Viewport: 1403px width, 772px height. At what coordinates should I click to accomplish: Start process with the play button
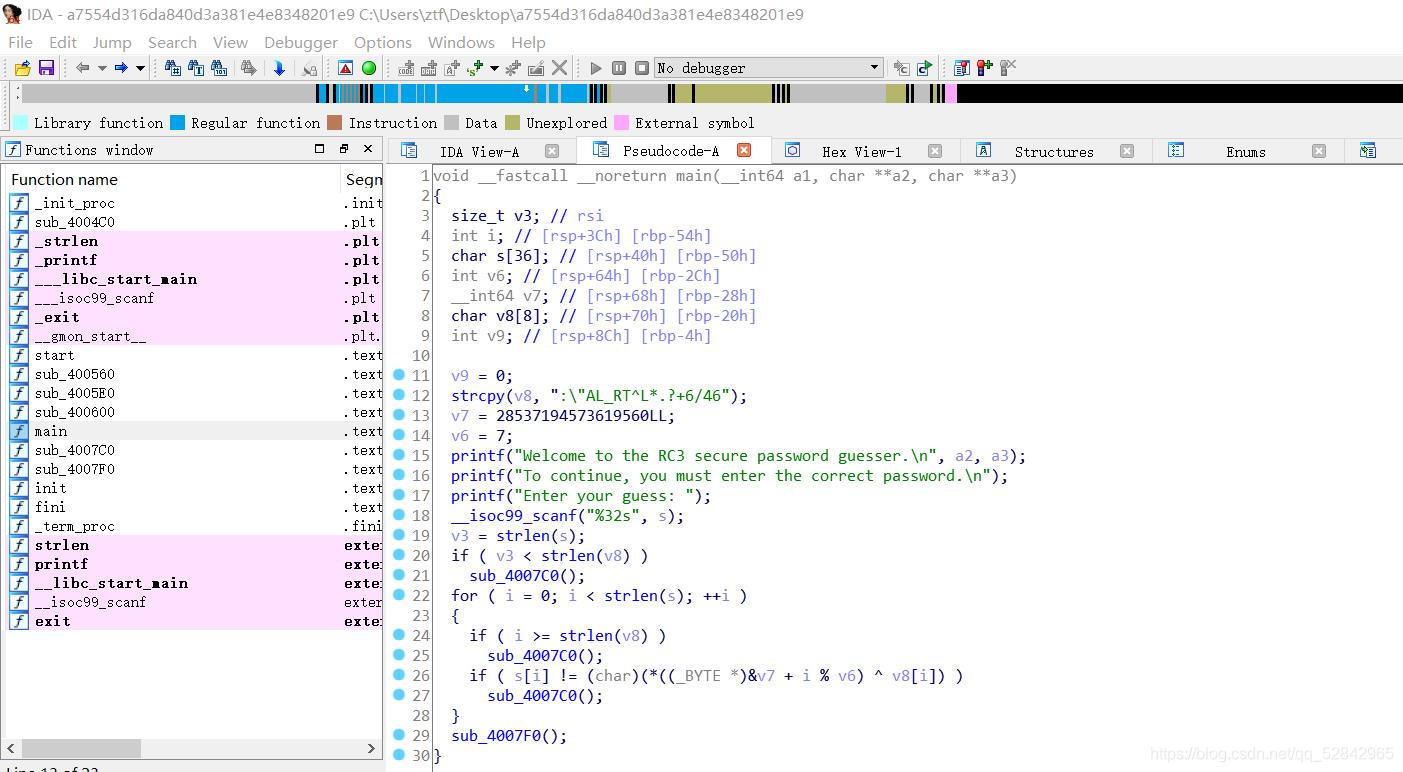click(x=596, y=68)
